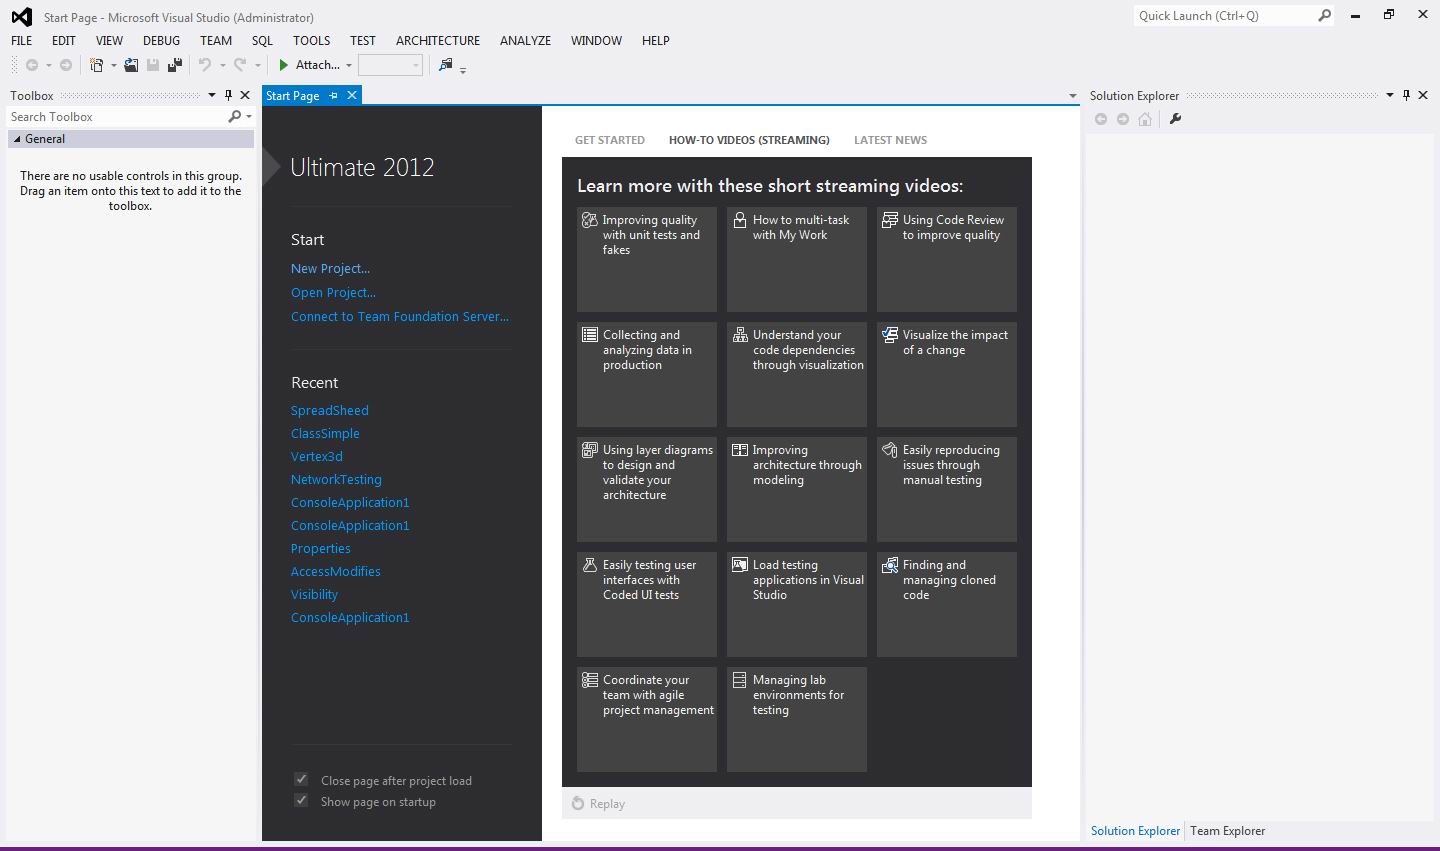Open the recent project NetworkTesting
Screen dimensions: 1440x851
(x=336, y=480)
